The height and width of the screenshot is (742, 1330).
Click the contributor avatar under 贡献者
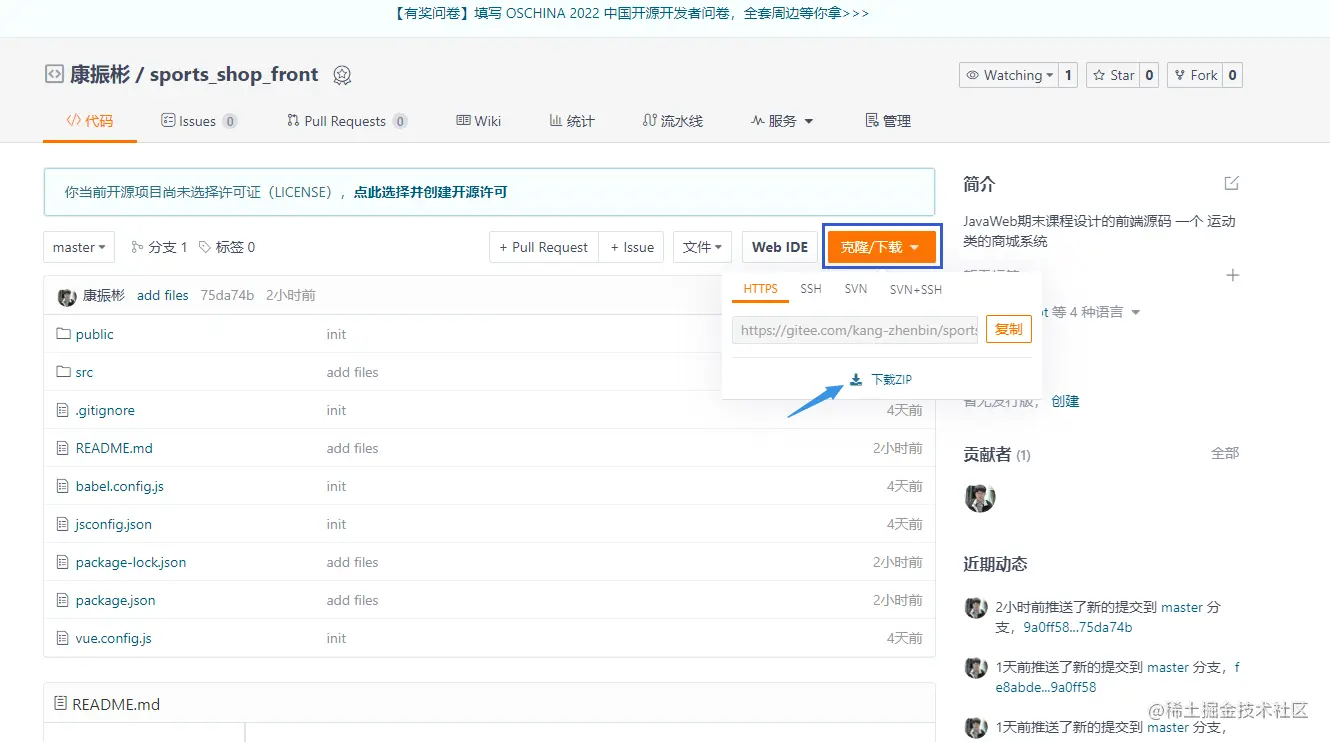(x=979, y=497)
